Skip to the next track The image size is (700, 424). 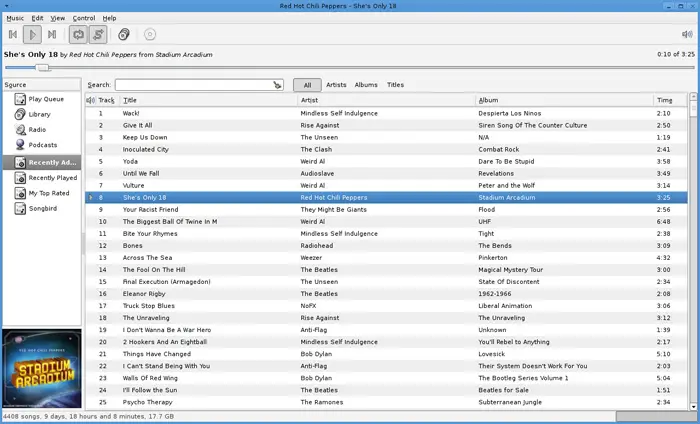(52, 34)
